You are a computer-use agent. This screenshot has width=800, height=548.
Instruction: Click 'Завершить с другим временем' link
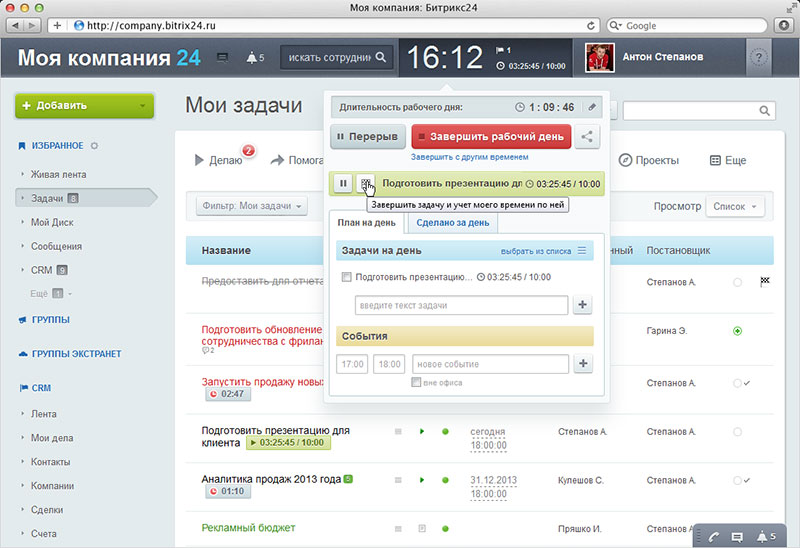pos(469,157)
